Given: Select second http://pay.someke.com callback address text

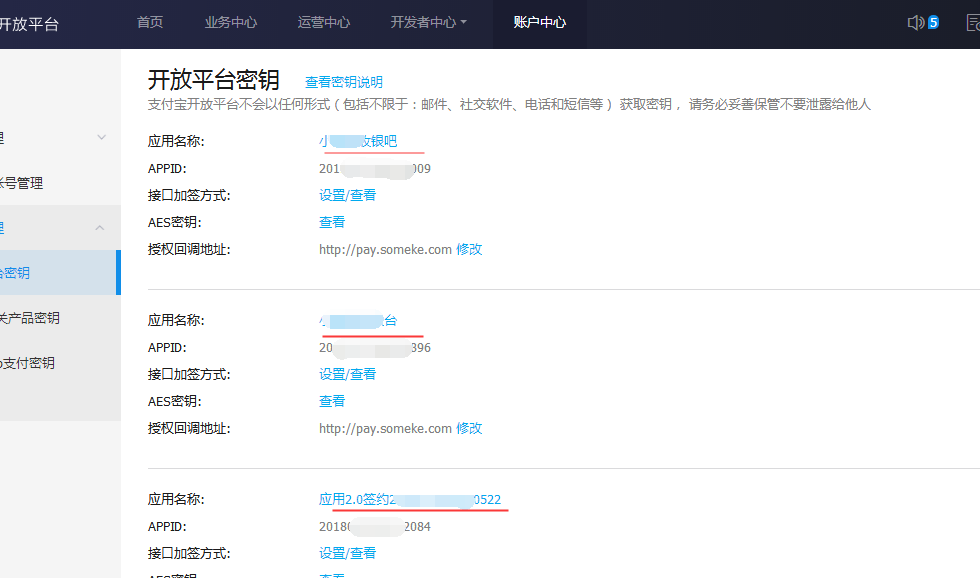Looking at the screenshot, I should click(x=385, y=429).
